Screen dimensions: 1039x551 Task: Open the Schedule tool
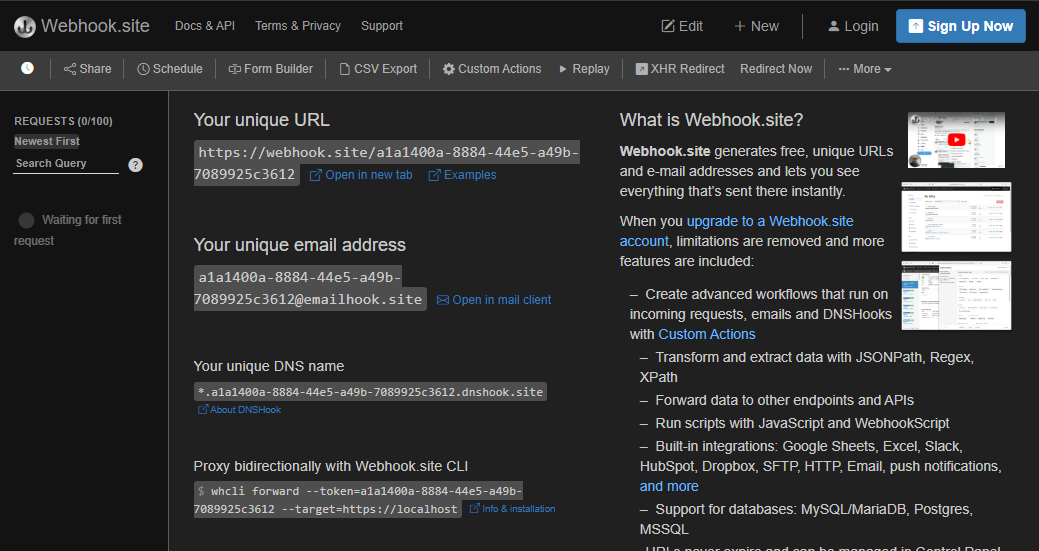point(170,69)
